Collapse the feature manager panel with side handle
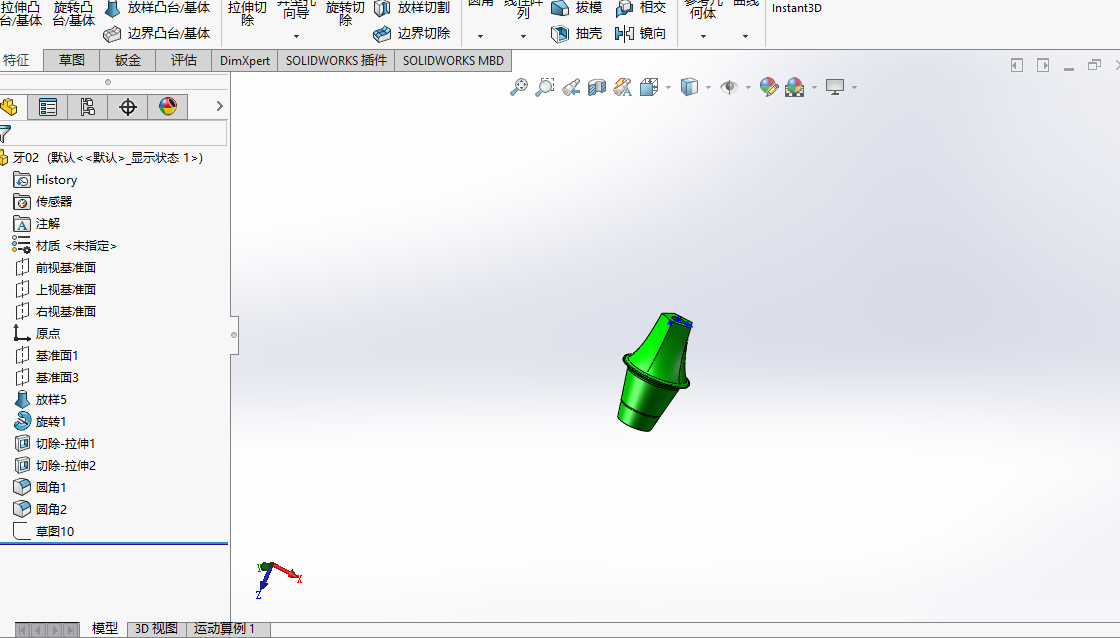1120x638 pixels. (x=234, y=335)
